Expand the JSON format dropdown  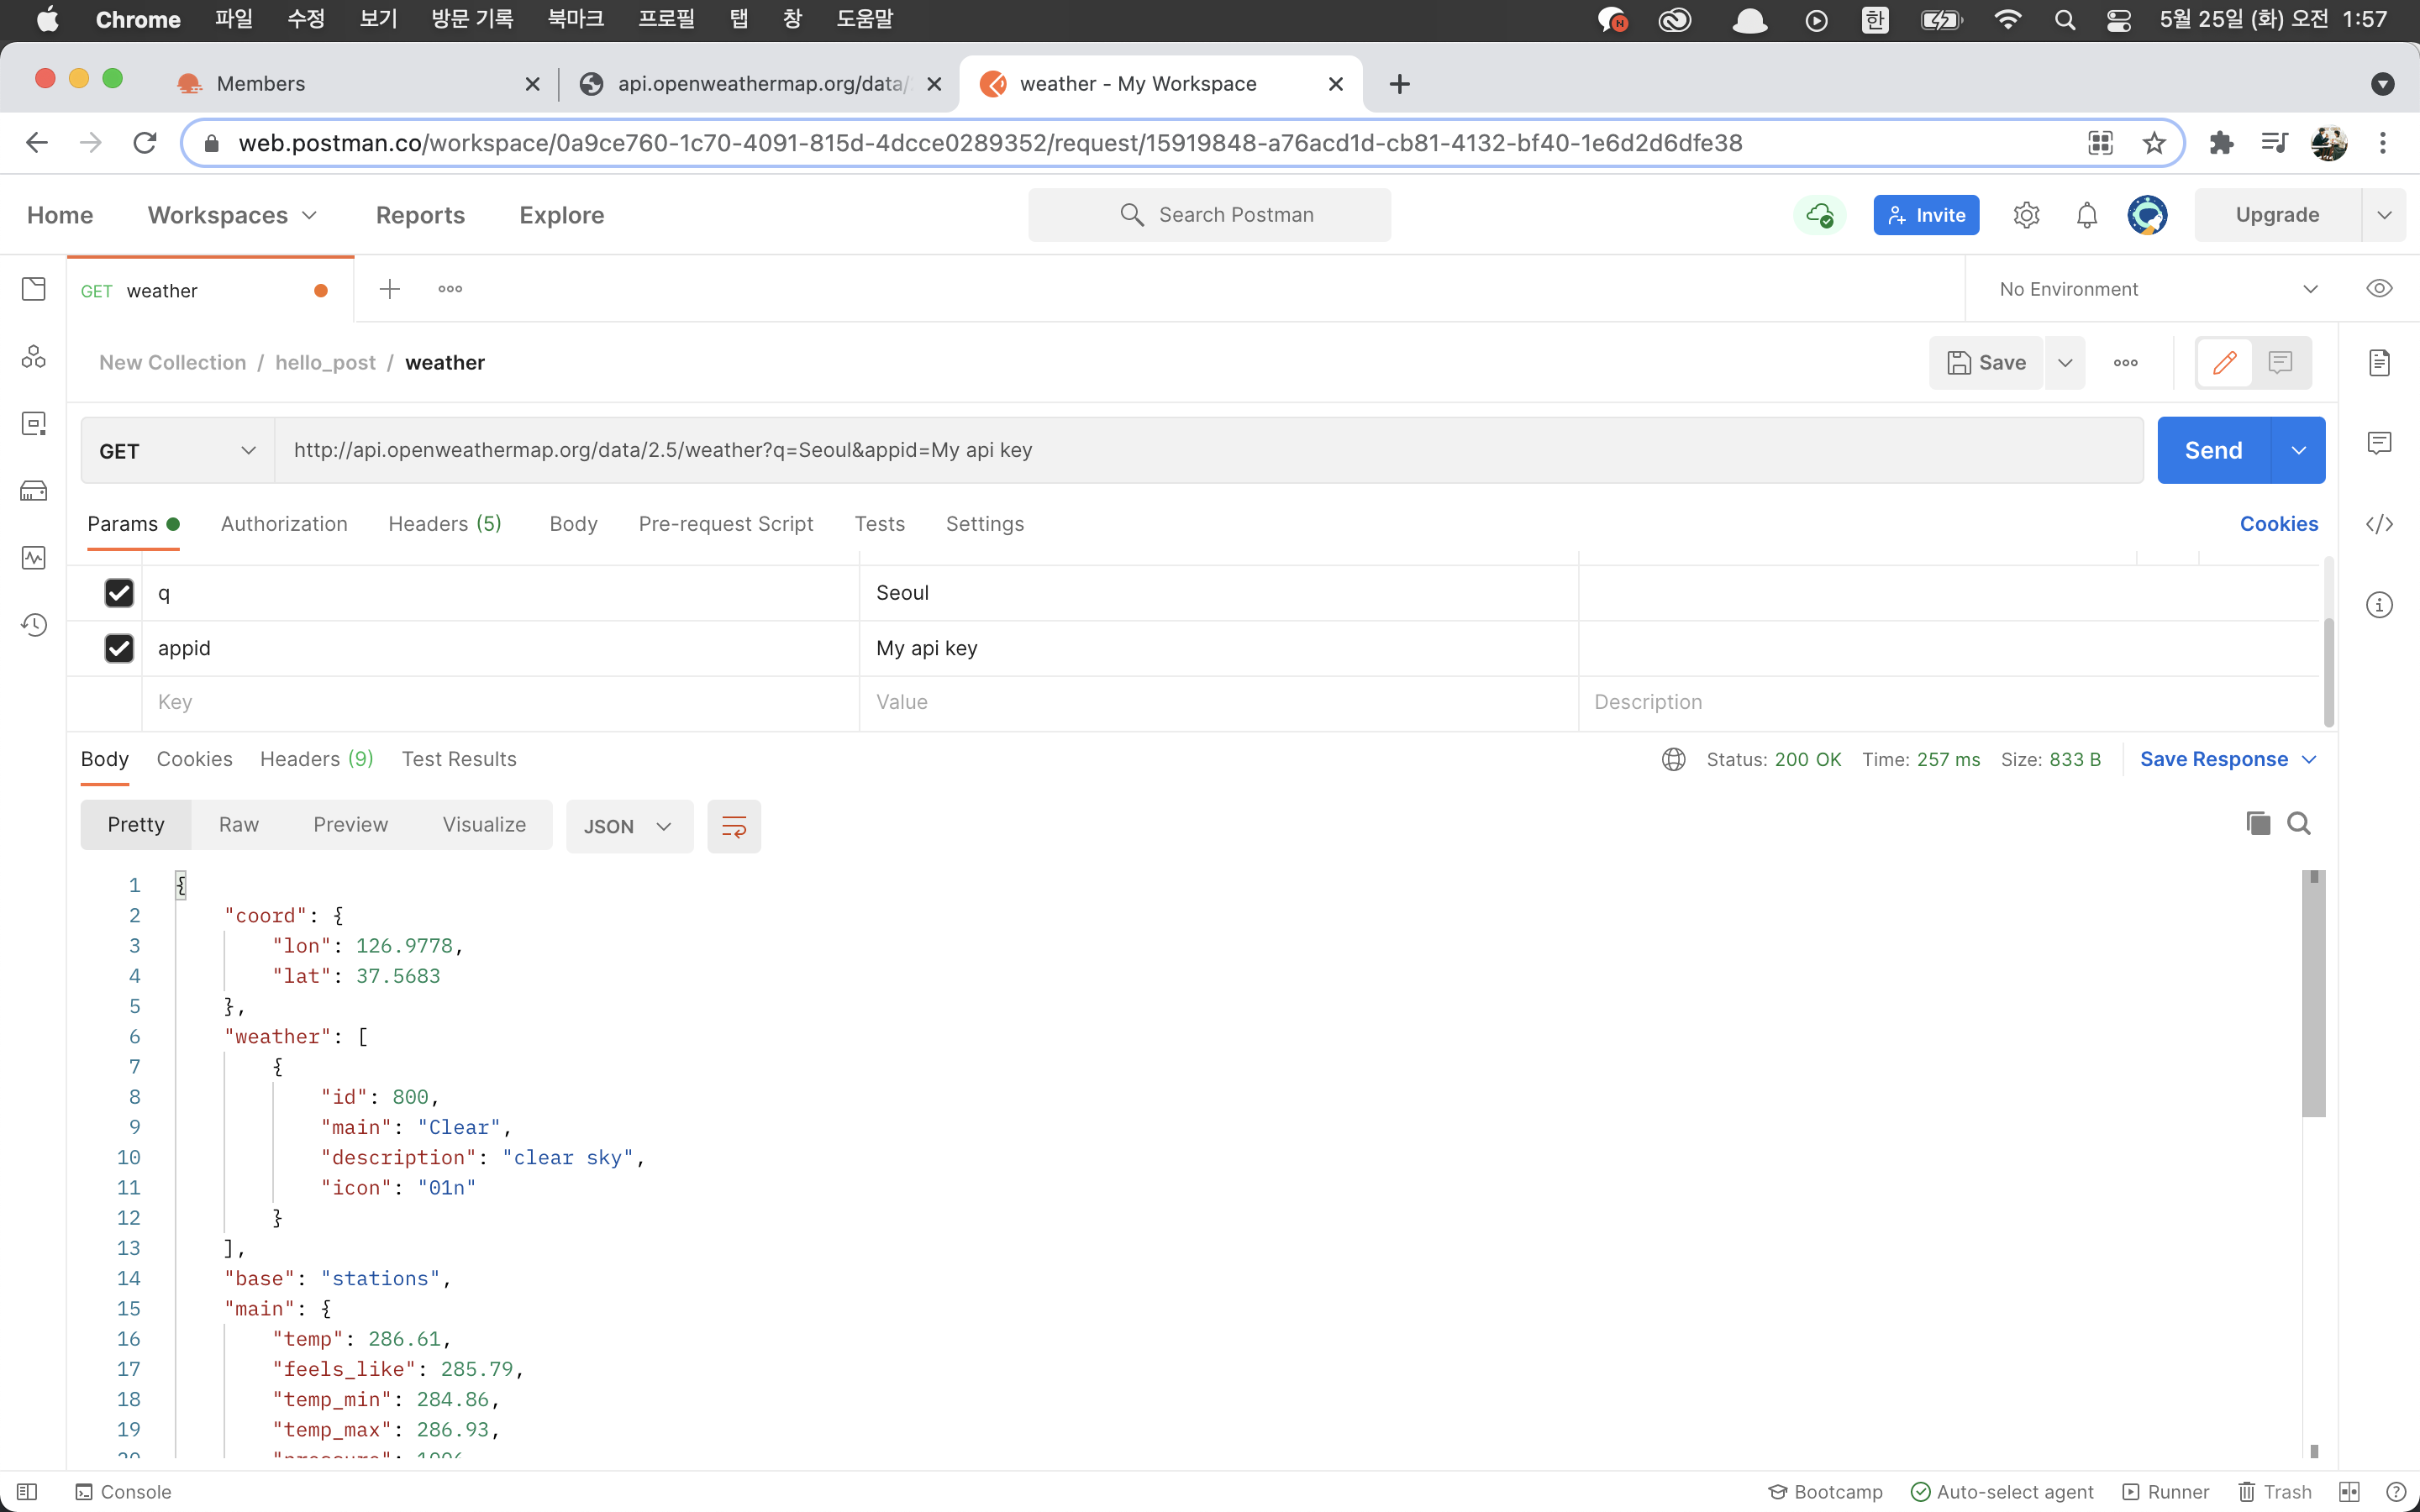(628, 826)
